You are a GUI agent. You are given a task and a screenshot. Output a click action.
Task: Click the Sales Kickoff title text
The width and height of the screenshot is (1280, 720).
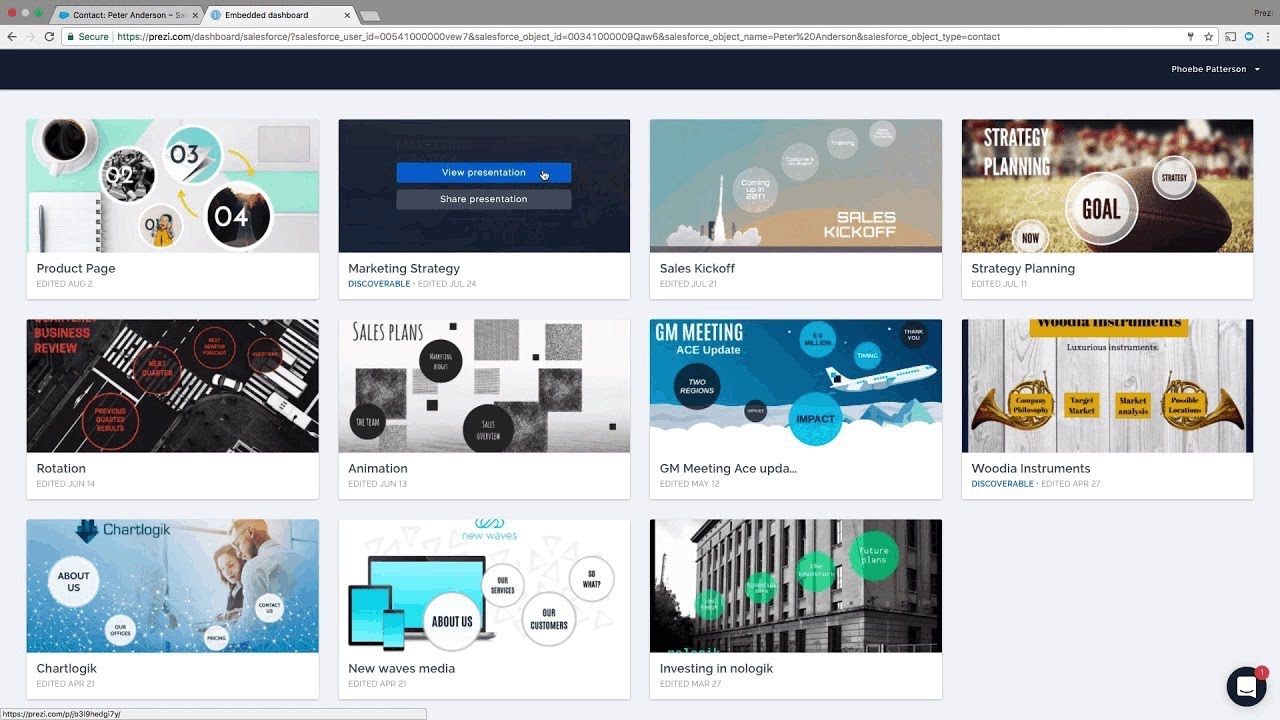coord(697,269)
